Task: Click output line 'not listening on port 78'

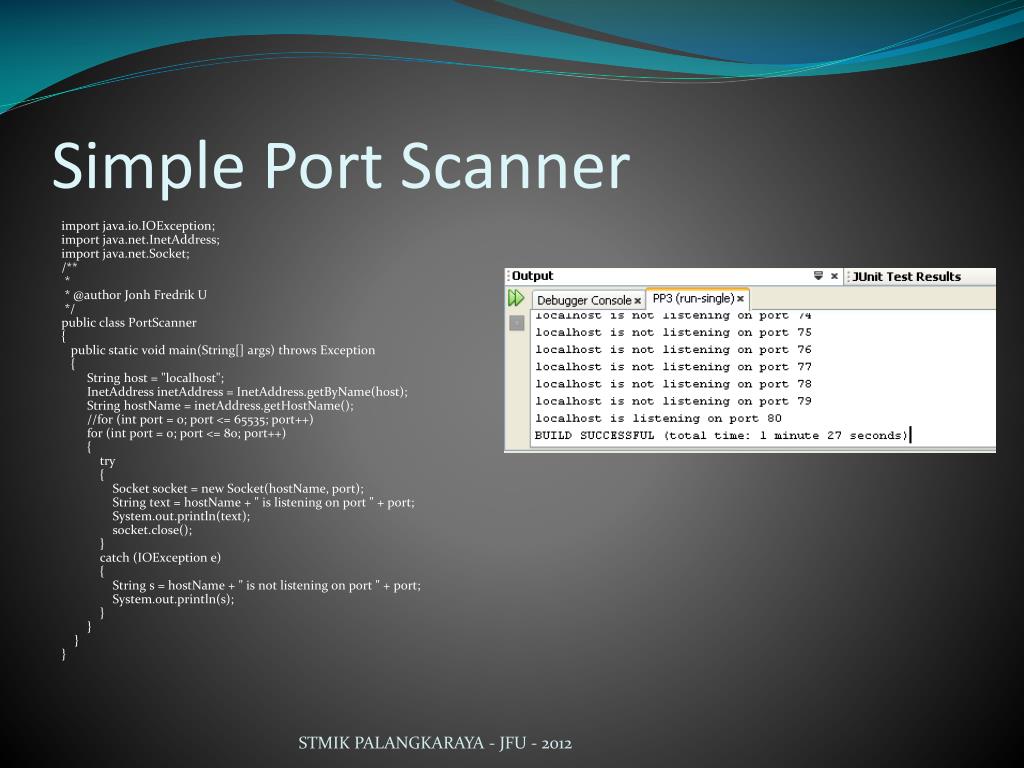Action: coord(673,384)
